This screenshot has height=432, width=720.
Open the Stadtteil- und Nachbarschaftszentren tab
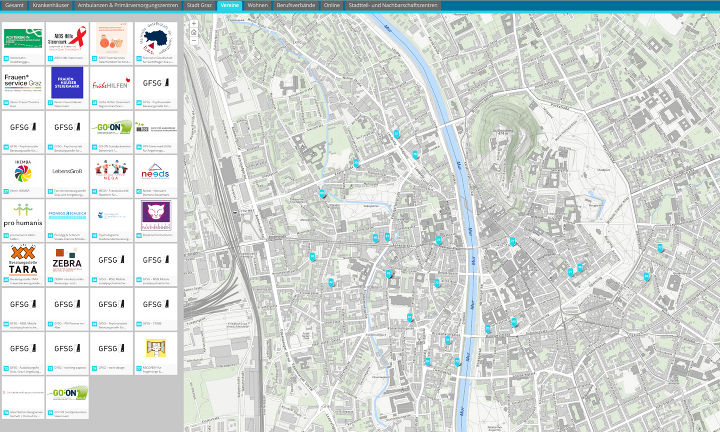coord(393,6)
